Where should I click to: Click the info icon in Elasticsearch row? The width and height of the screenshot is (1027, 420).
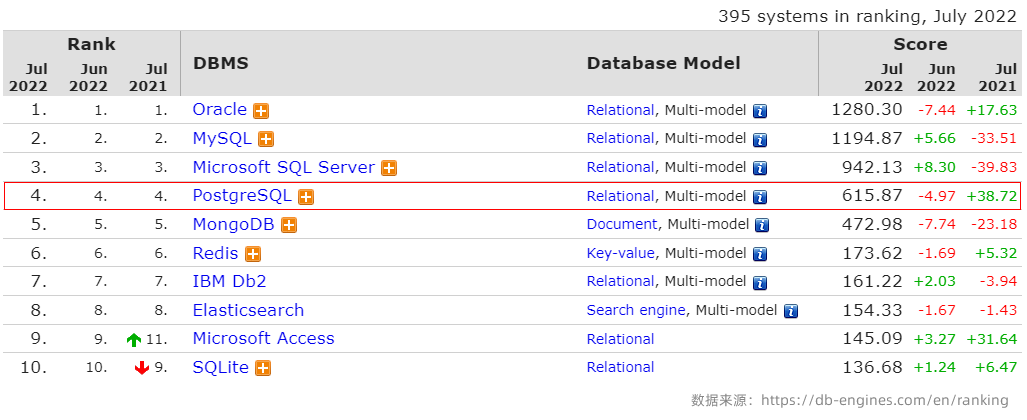click(791, 311)
